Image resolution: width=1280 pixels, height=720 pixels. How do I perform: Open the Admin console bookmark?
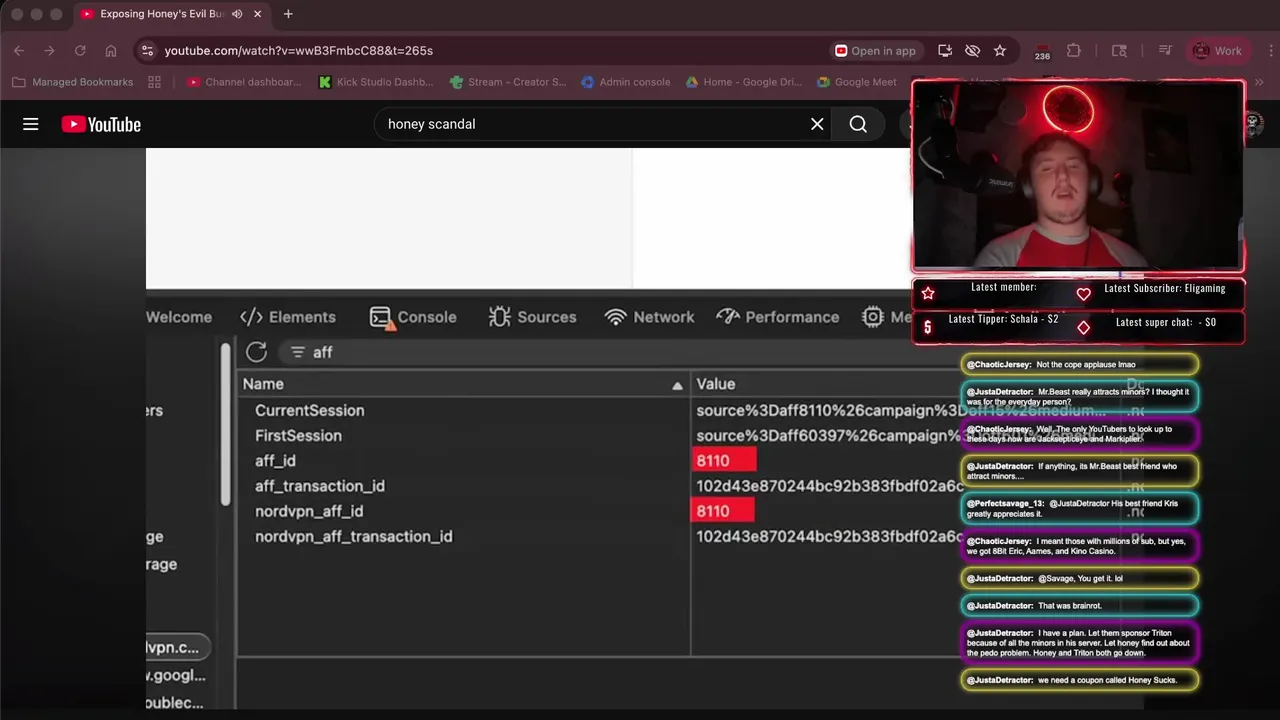click(x=626, y=82)
